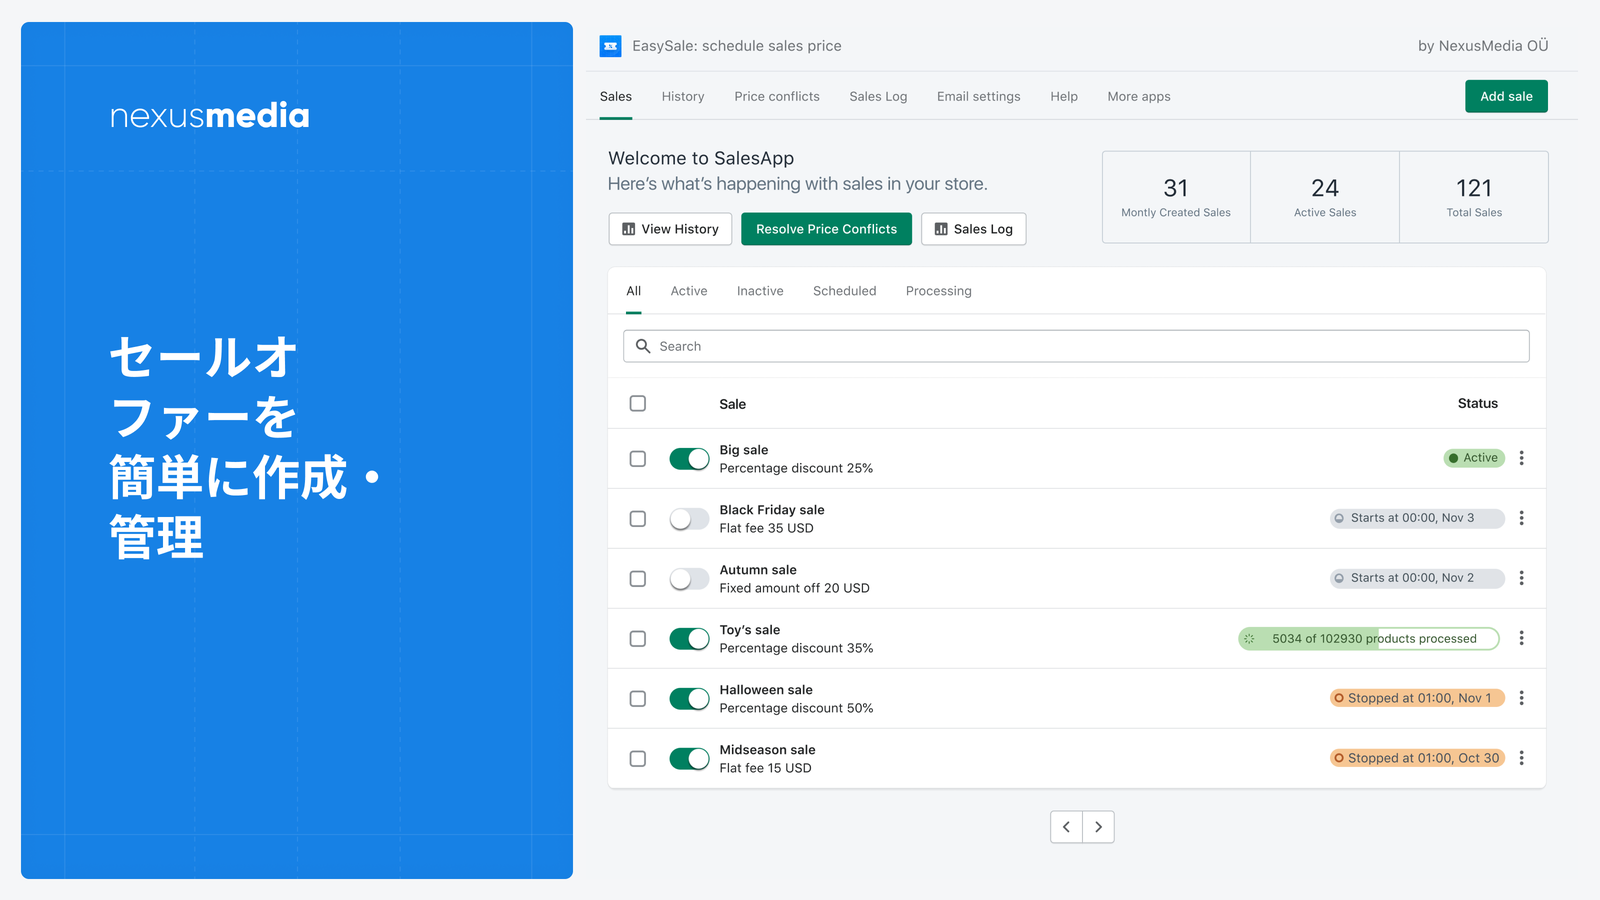Click the Active Sales stat card

[1325, 197]
